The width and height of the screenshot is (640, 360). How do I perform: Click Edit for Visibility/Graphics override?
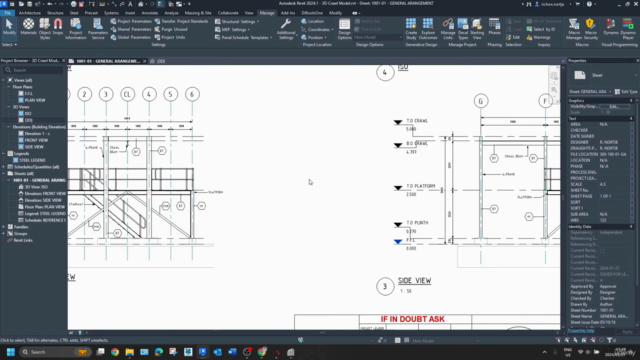point(614,107)
